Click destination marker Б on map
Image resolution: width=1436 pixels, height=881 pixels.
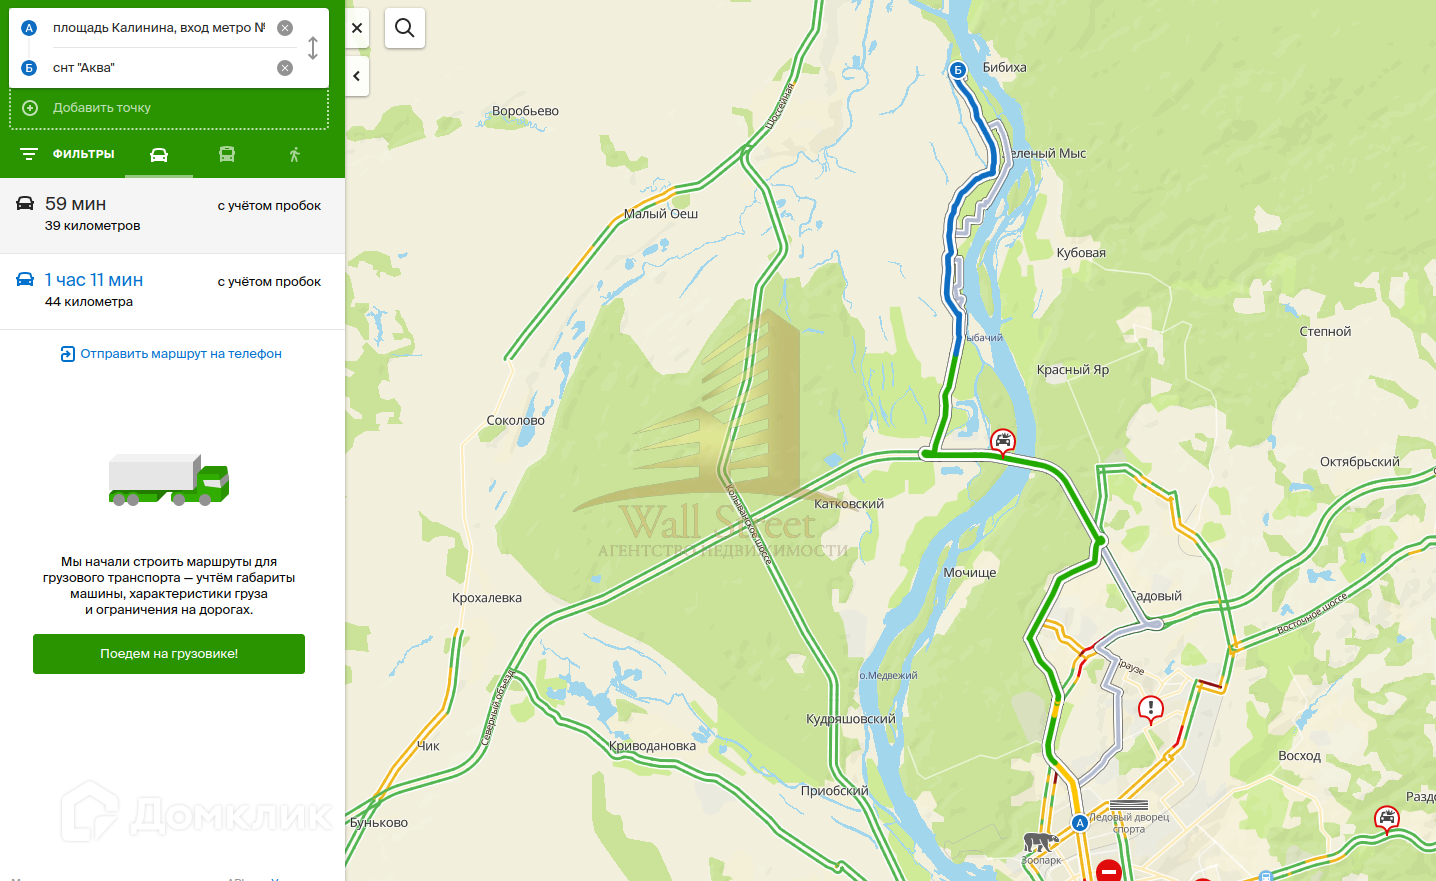point(958,70)
